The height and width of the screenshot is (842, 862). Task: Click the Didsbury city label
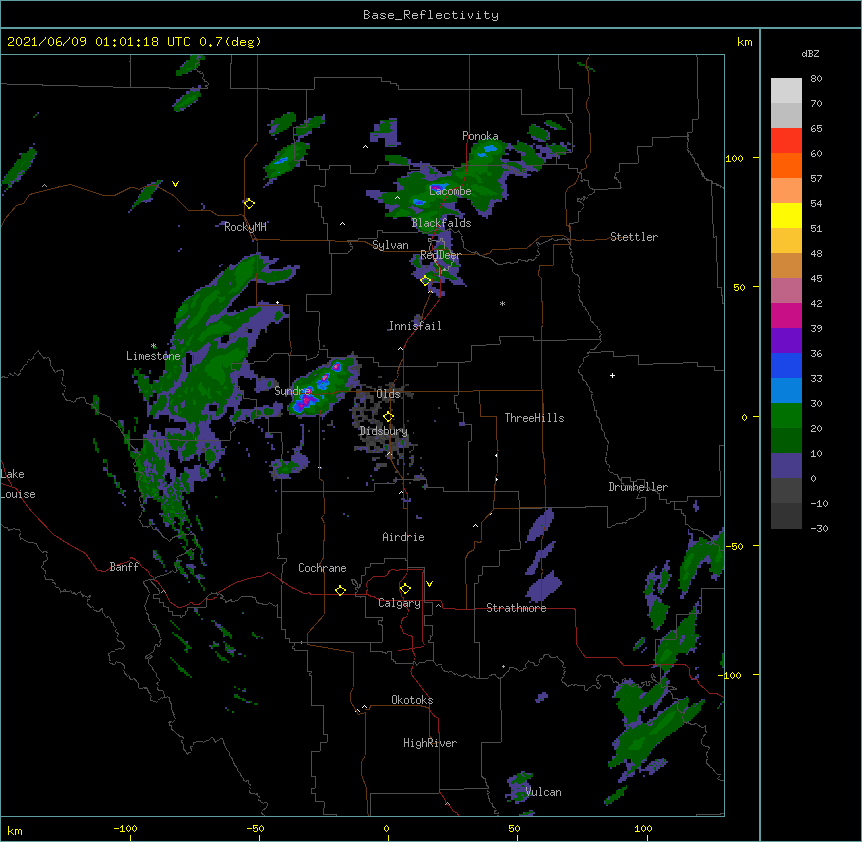click(x=383, y=431)
